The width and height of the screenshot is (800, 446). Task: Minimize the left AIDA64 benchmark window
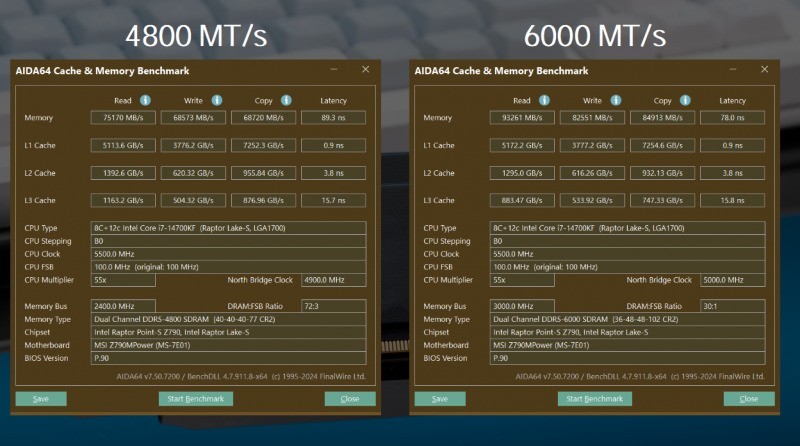pyautogui.click(x=334, y=69)
